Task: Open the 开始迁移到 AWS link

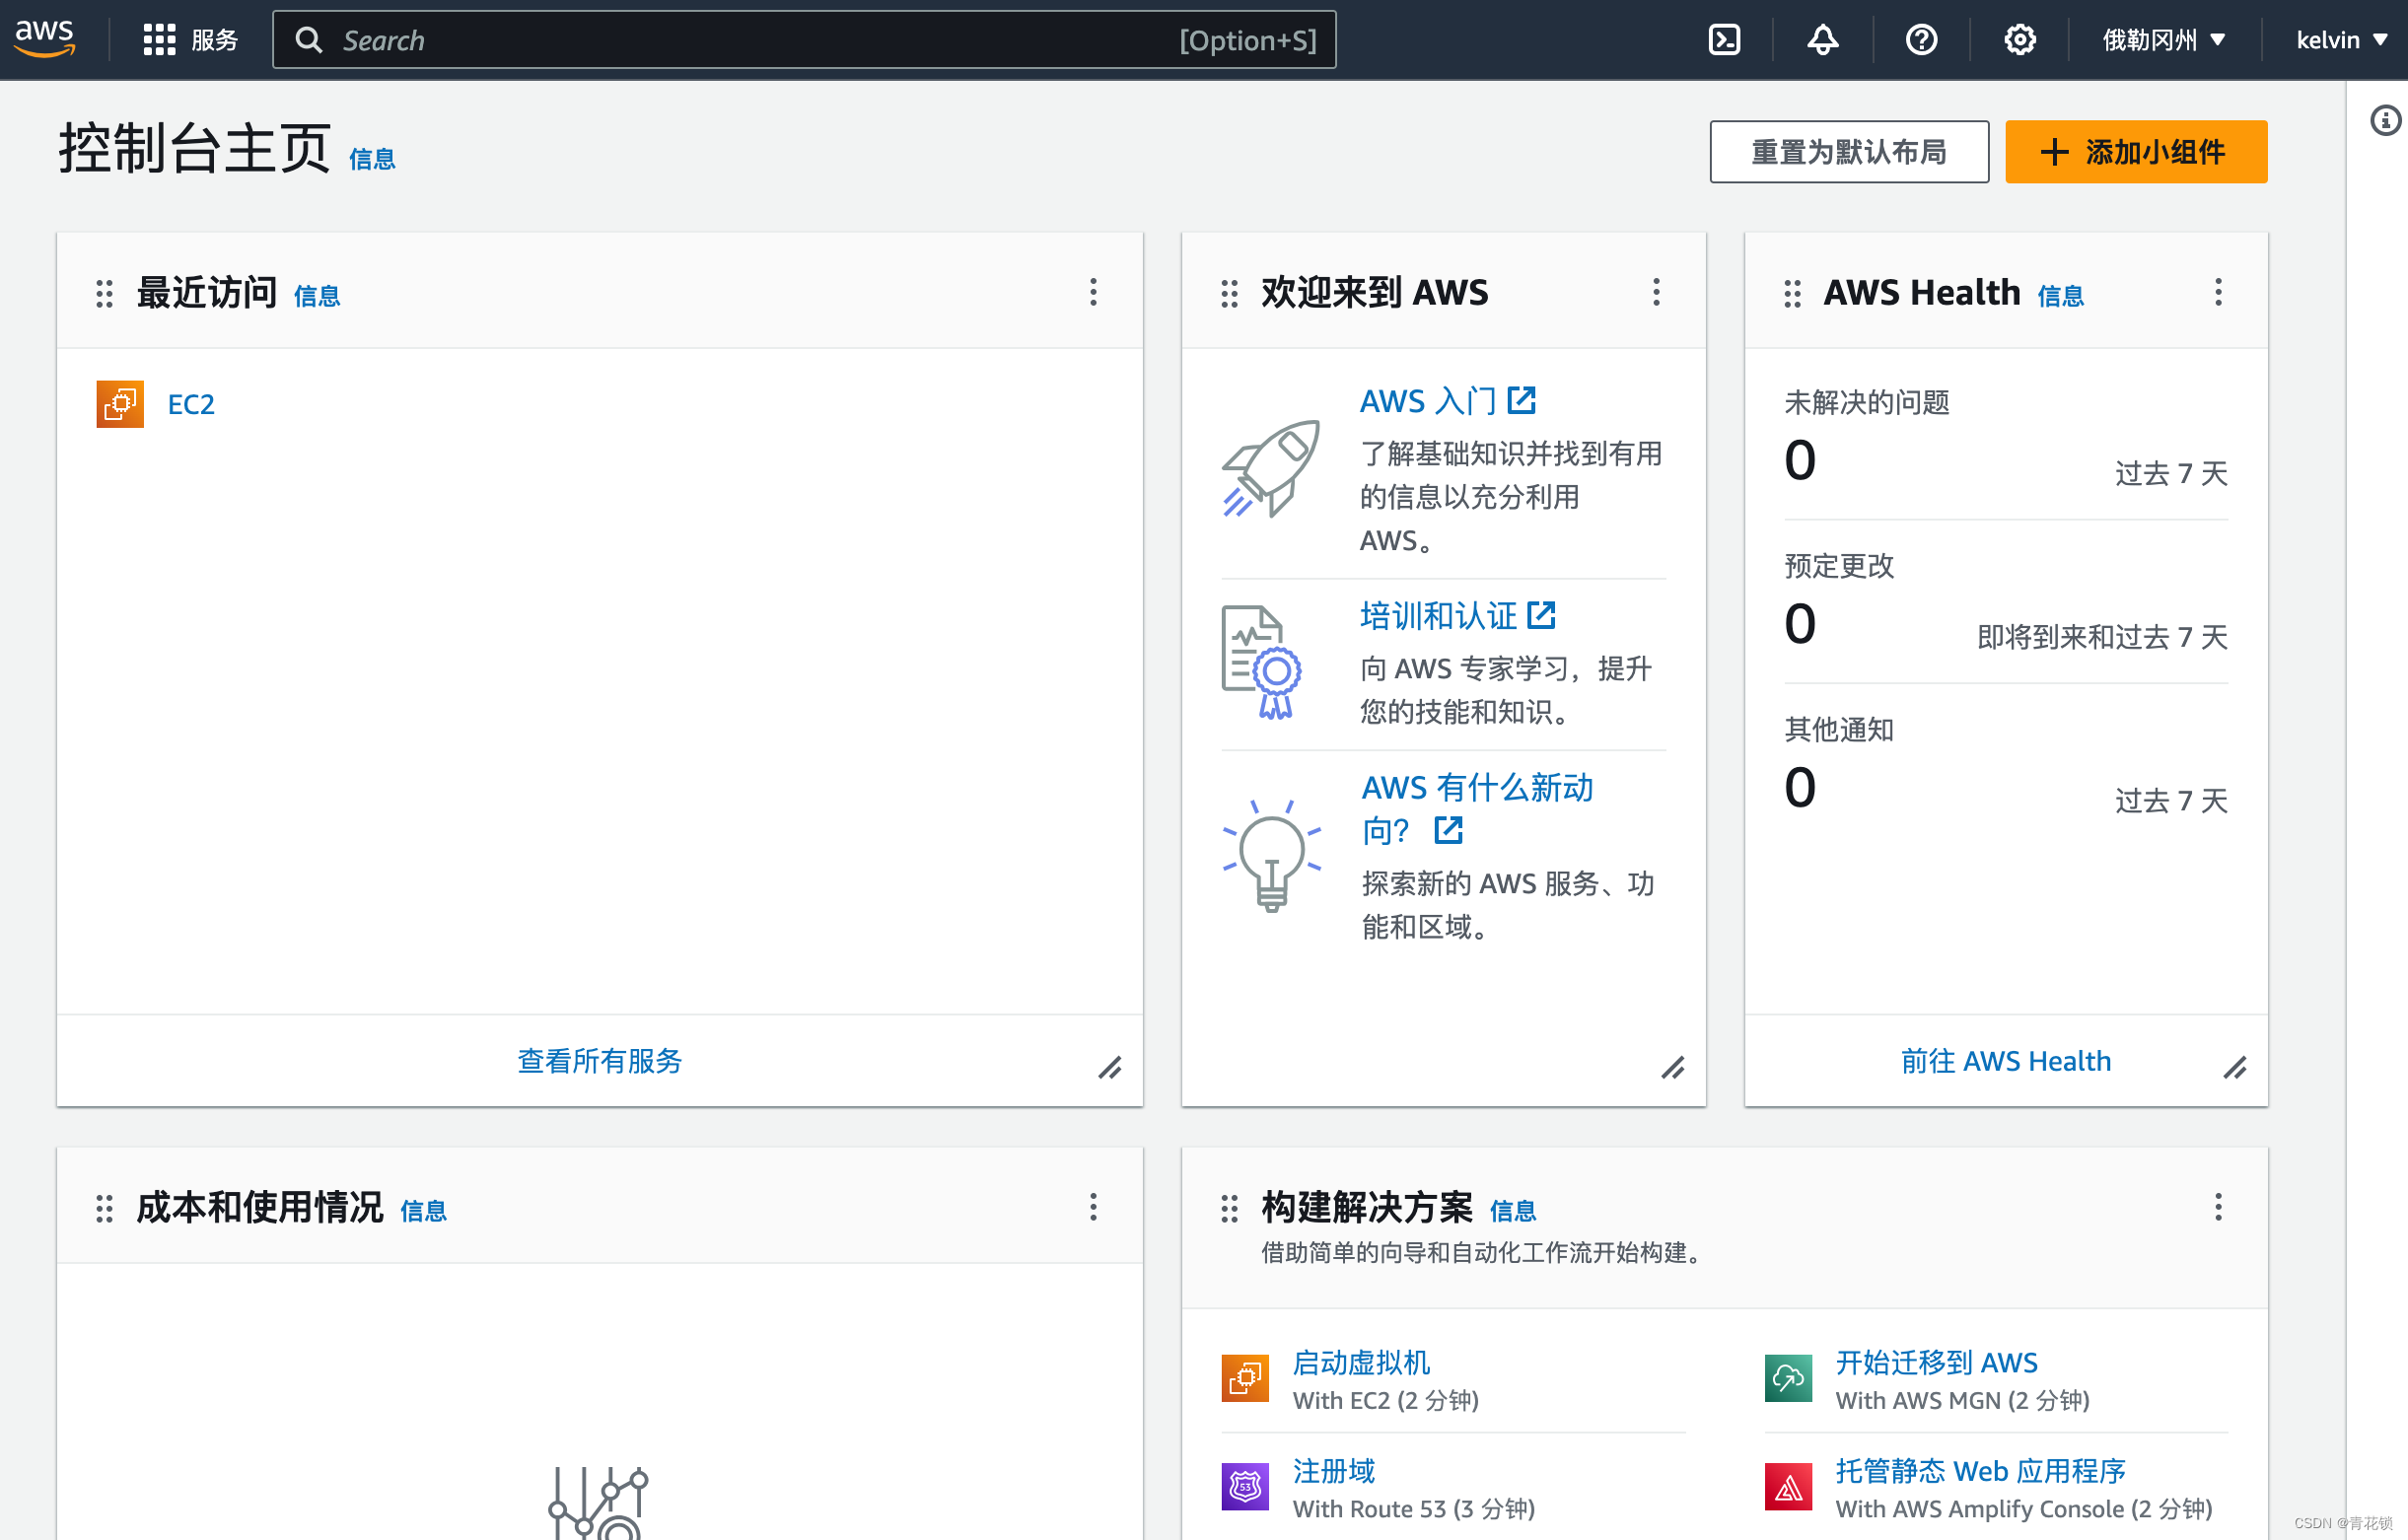Action: [x=1936, y=1363]
